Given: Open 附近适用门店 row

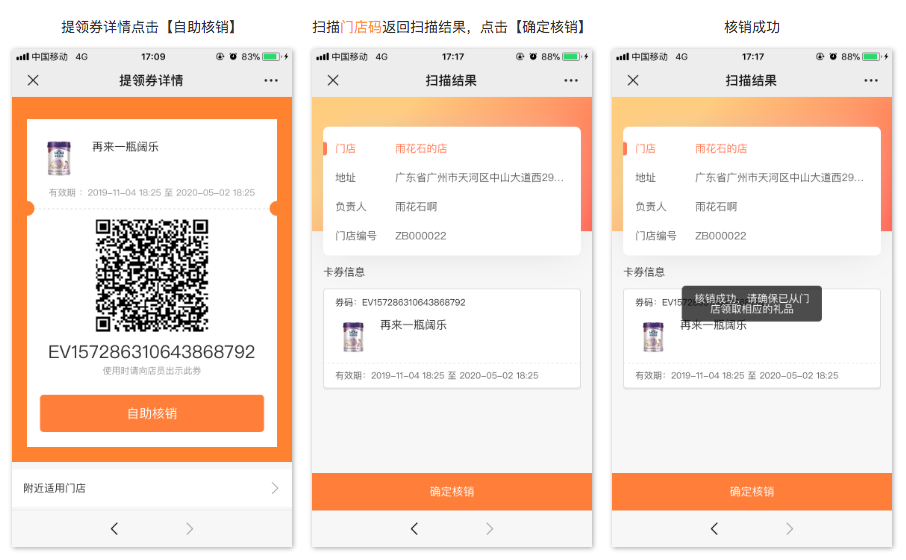Looking at the screenshot, I should (x=152, y=488).
